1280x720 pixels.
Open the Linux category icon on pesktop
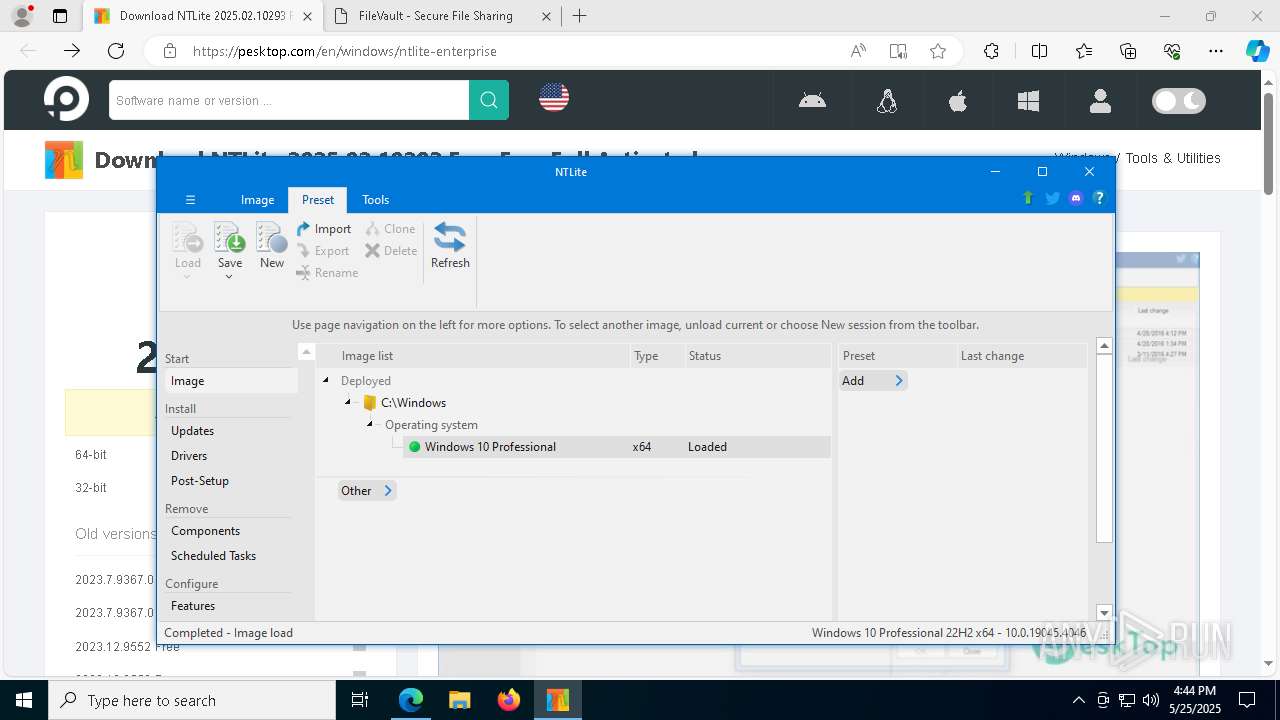(x=886, y=100)
